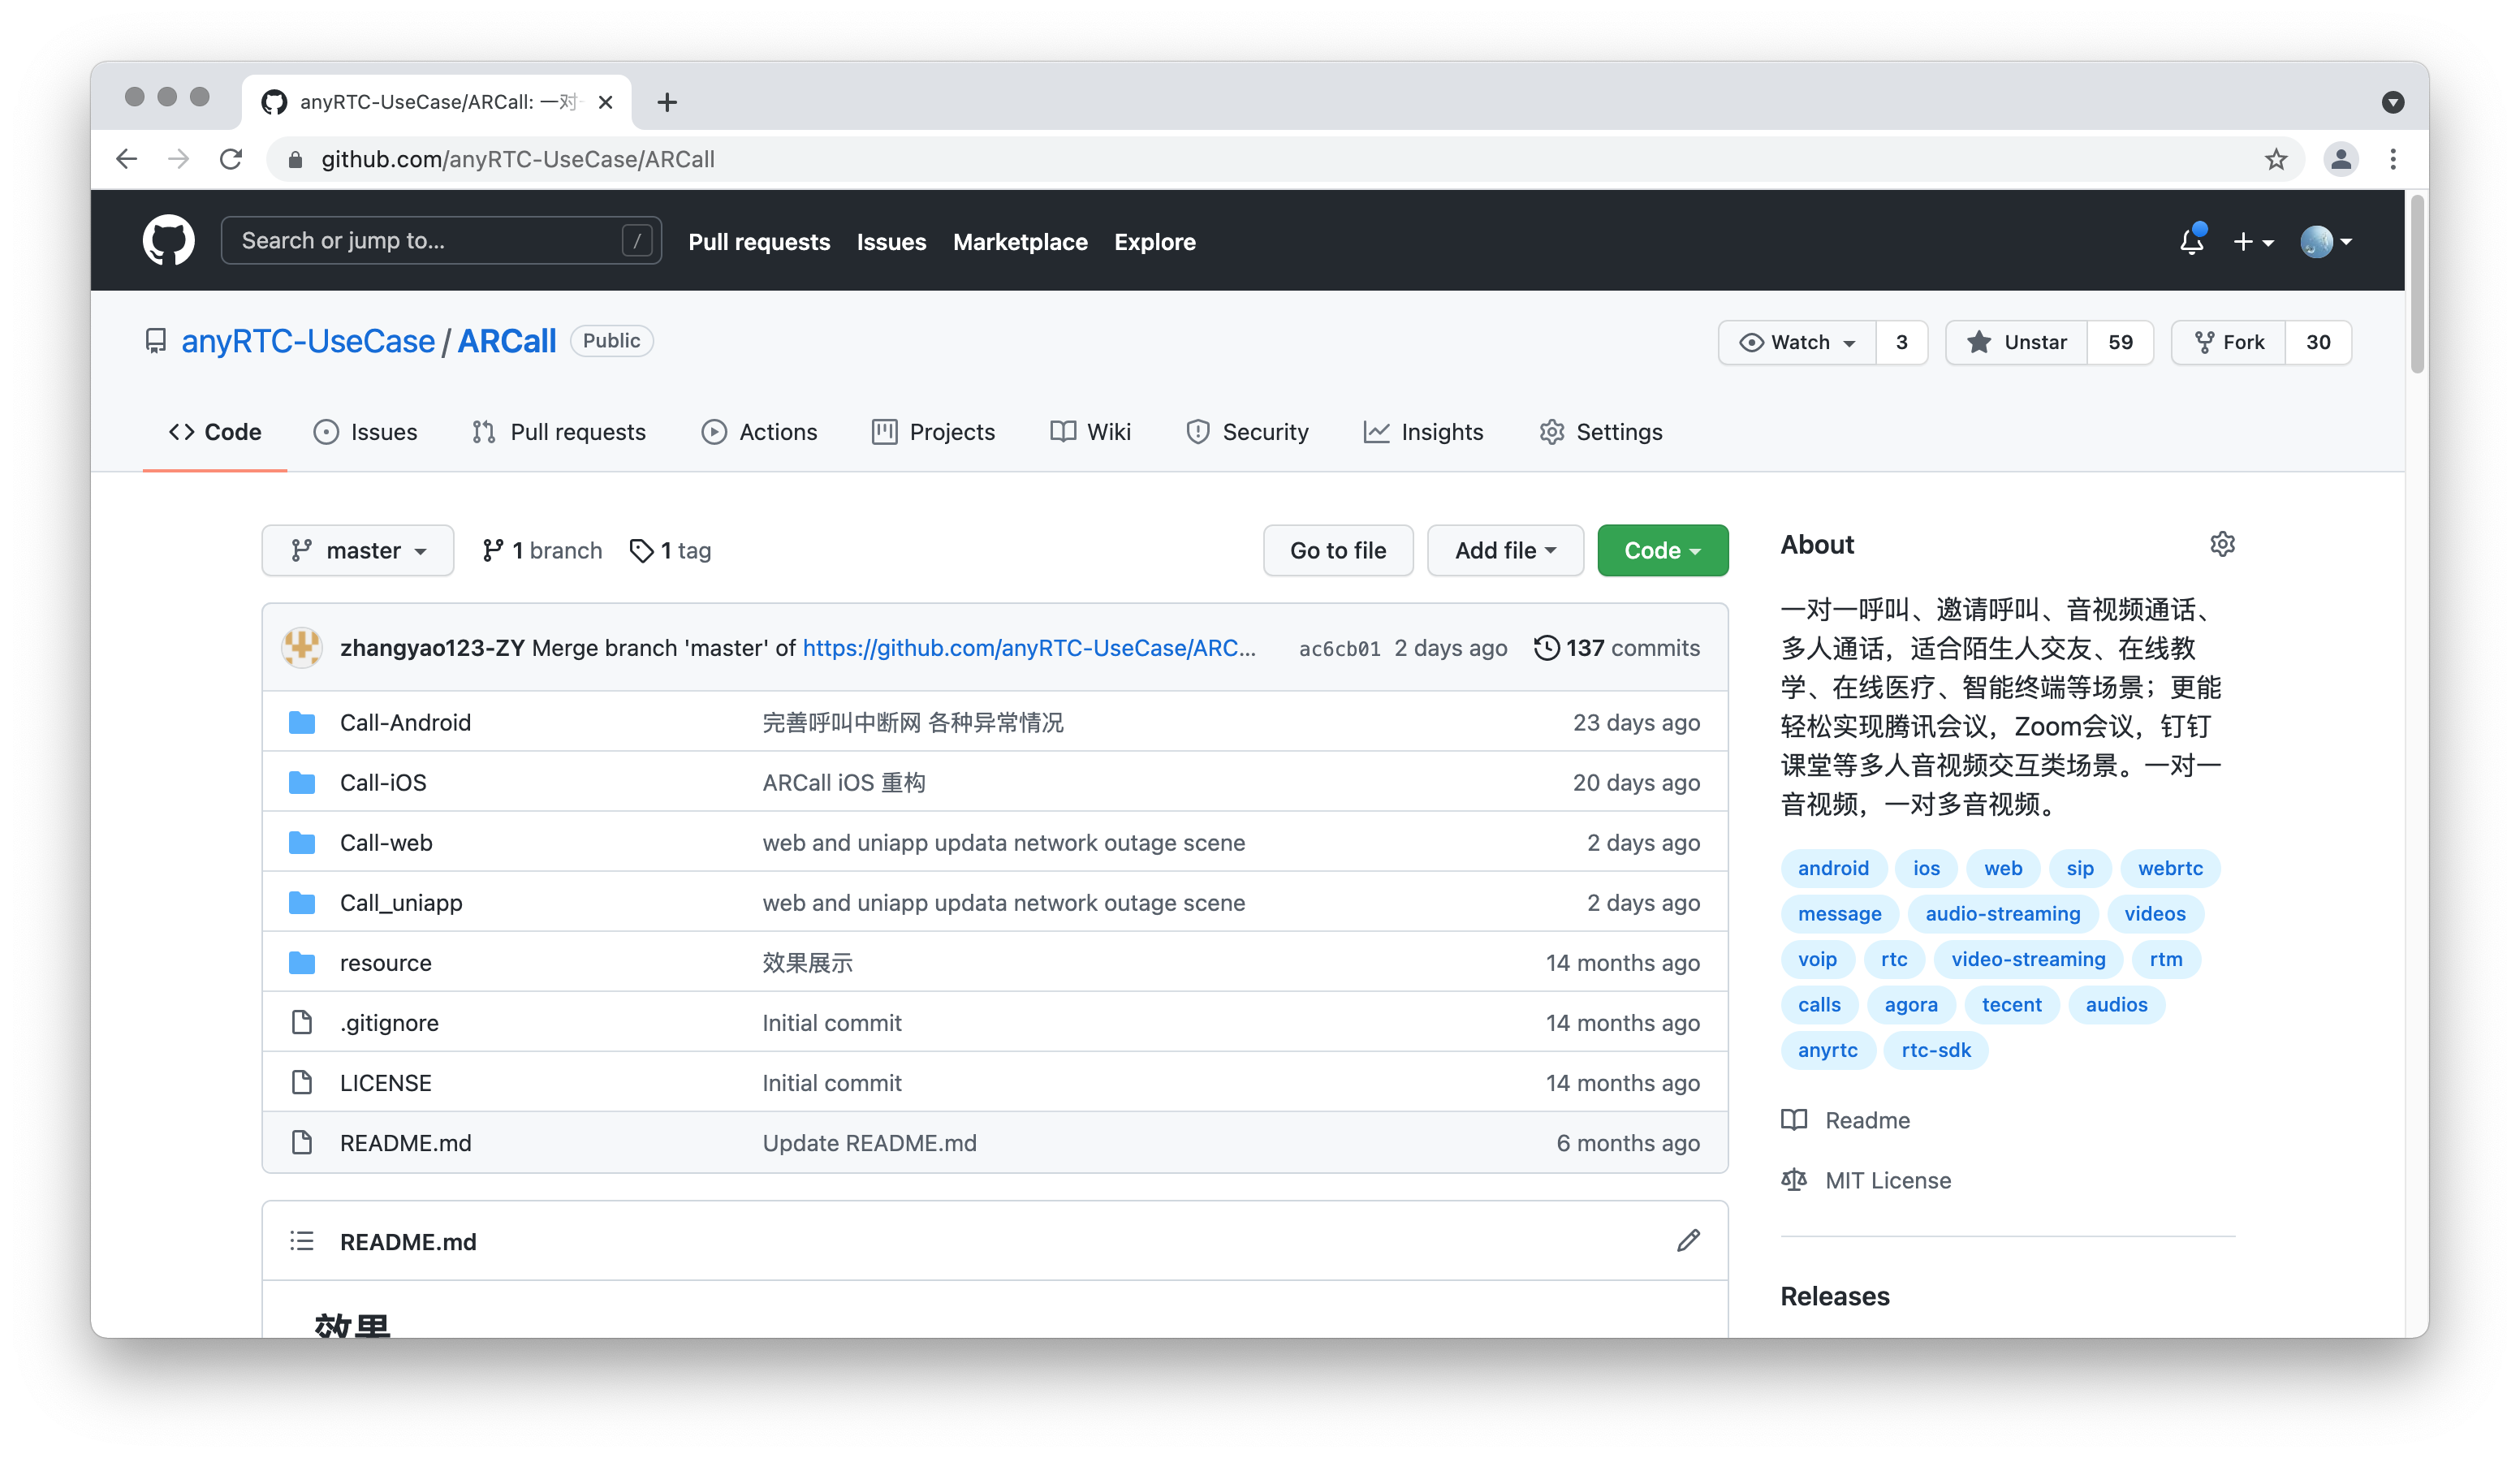Open the notifications bell

point(2191,241)
